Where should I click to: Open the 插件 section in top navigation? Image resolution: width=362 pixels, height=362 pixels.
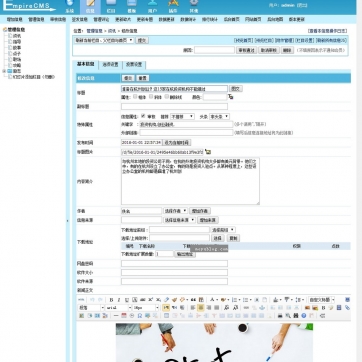[173, 7]
